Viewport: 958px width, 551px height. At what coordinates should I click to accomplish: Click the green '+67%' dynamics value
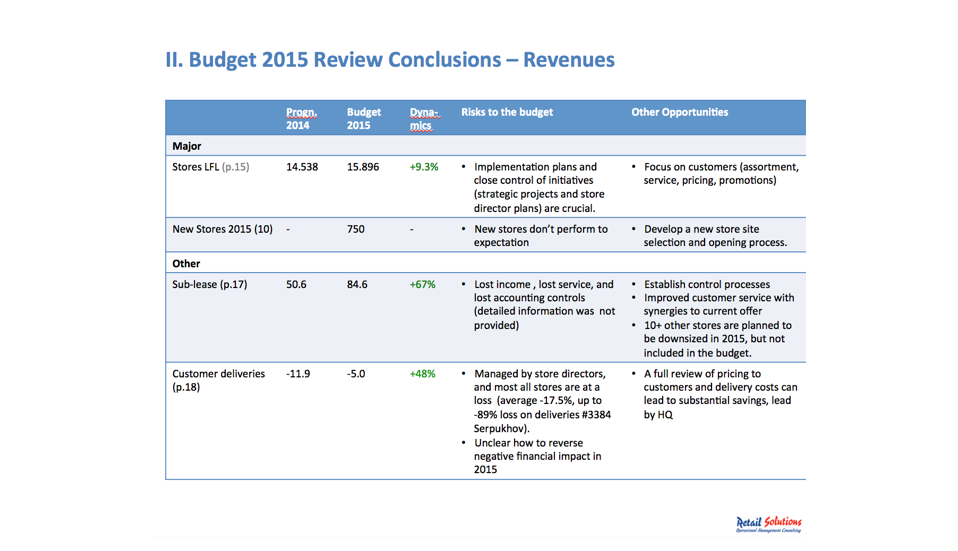click(422, 284)
